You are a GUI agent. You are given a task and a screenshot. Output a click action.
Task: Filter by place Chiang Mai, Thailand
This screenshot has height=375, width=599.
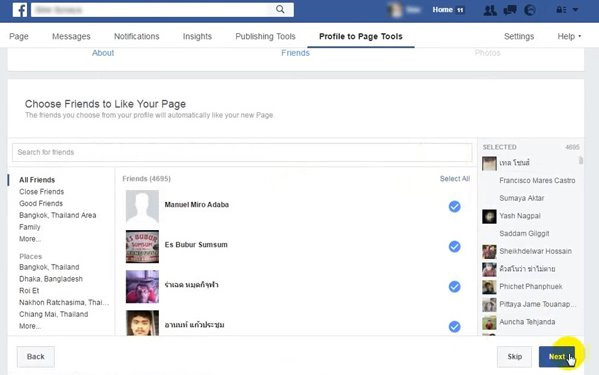(x=53, y=314)
